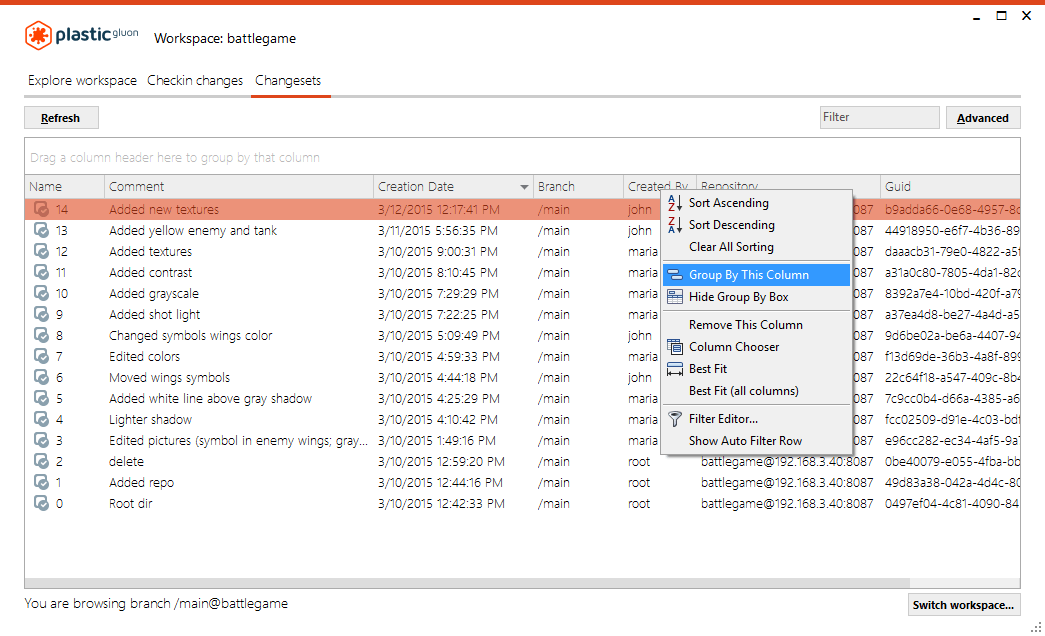The width and height of the screenshot is (1045, 636).
Task: Select Show Auto Filter Row entry
Action: point(756,441)
